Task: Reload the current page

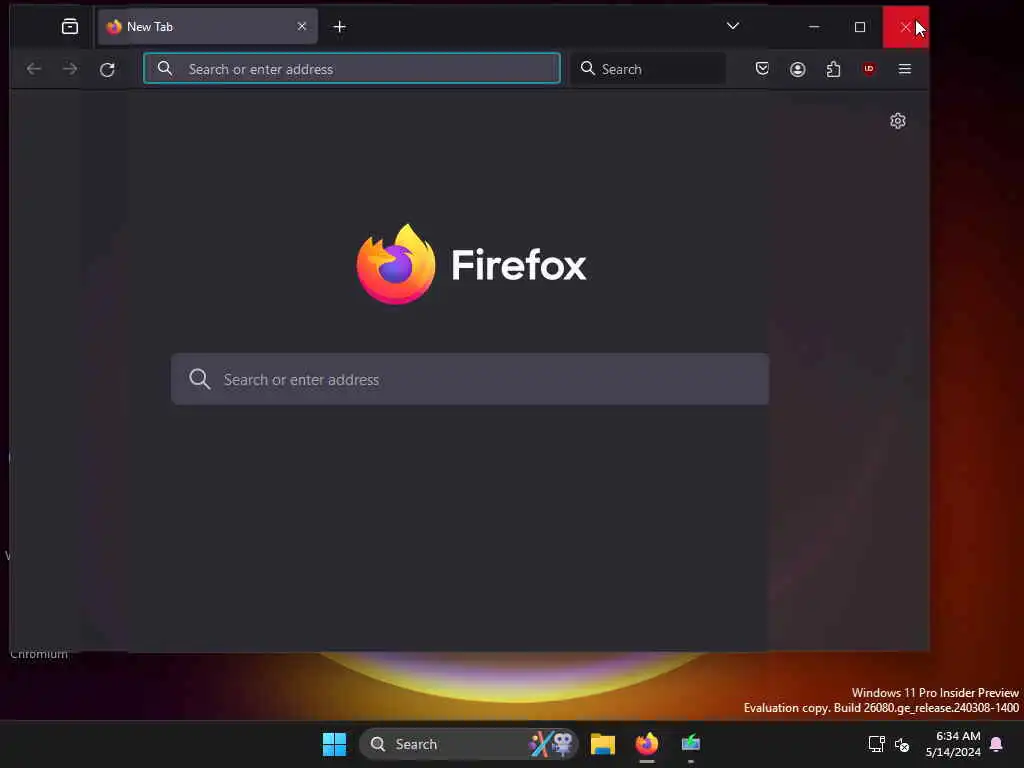Action: pyautogui.click(x=107, y=69)
